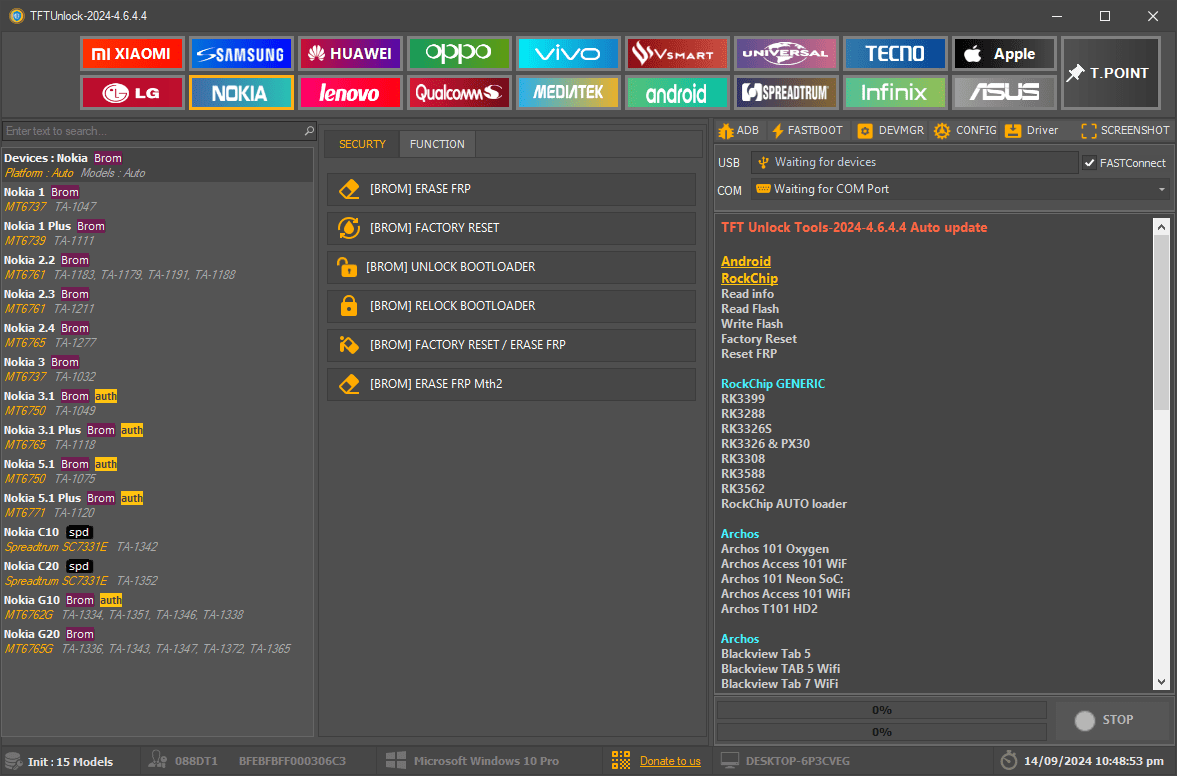Click the Donate to us link
The image size is (1177, 776).
coord(670,761)
